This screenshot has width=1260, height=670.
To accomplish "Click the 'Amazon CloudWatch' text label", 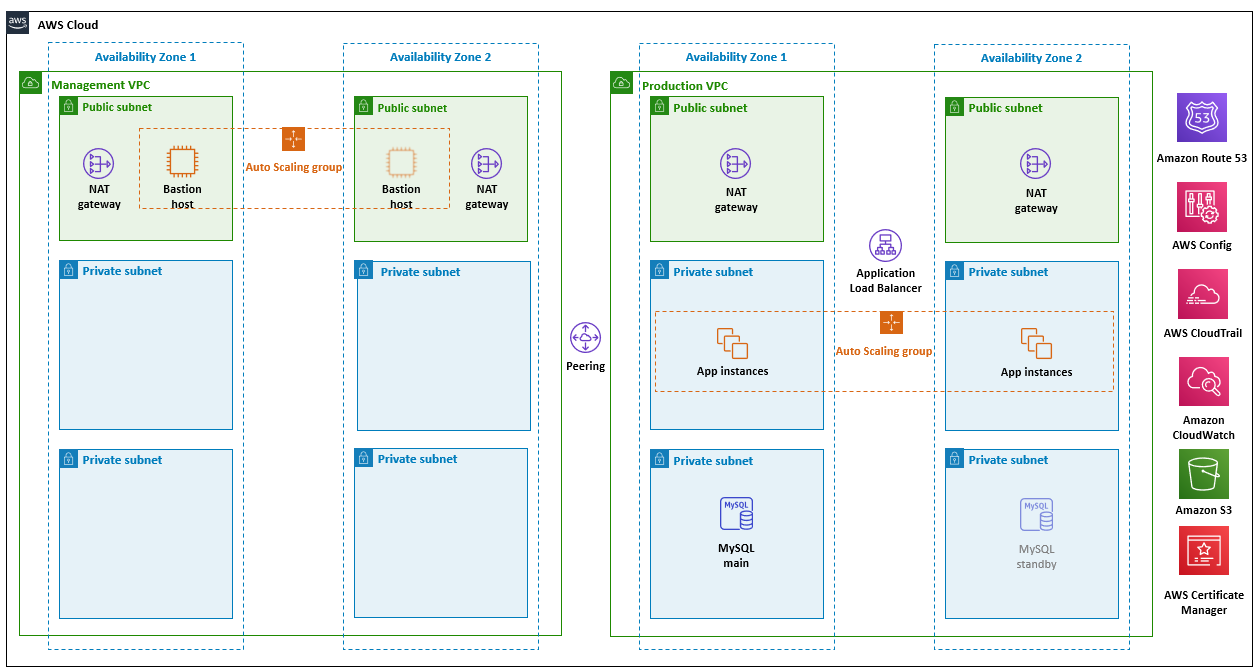I will 1203,427.
